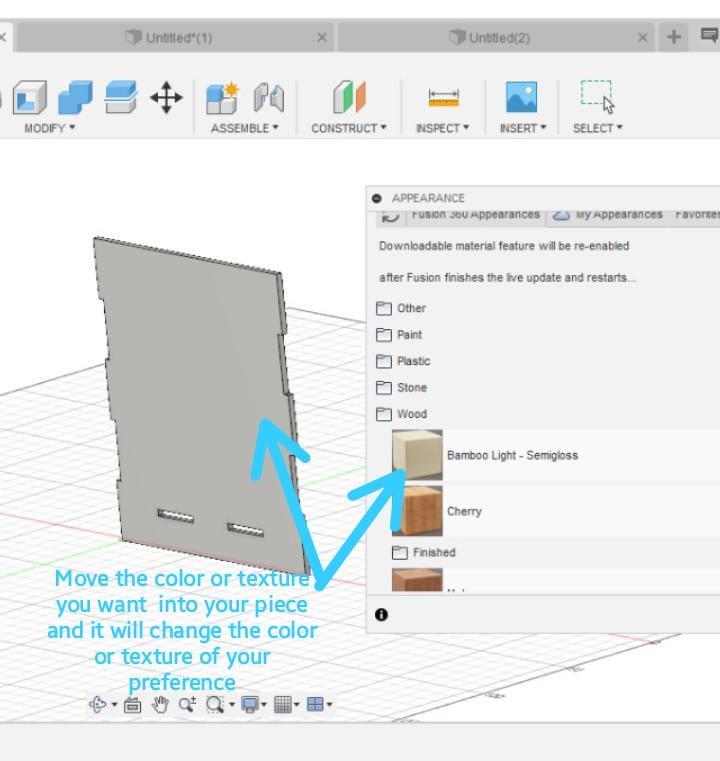The height and width of the screenshot is (761, 720).
Task: Select the Measure ruler icon
Action: (x=443, y=98)
